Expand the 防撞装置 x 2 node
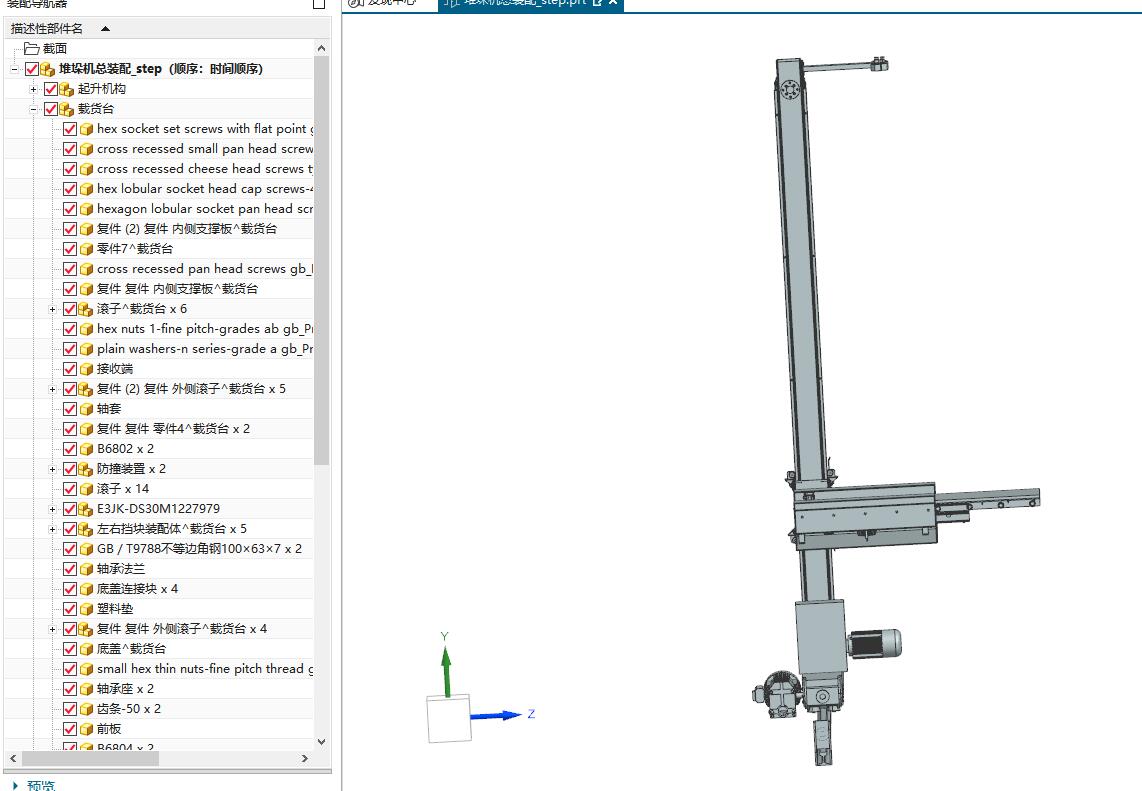This screenshot has height=791, width=1142. 52,470
